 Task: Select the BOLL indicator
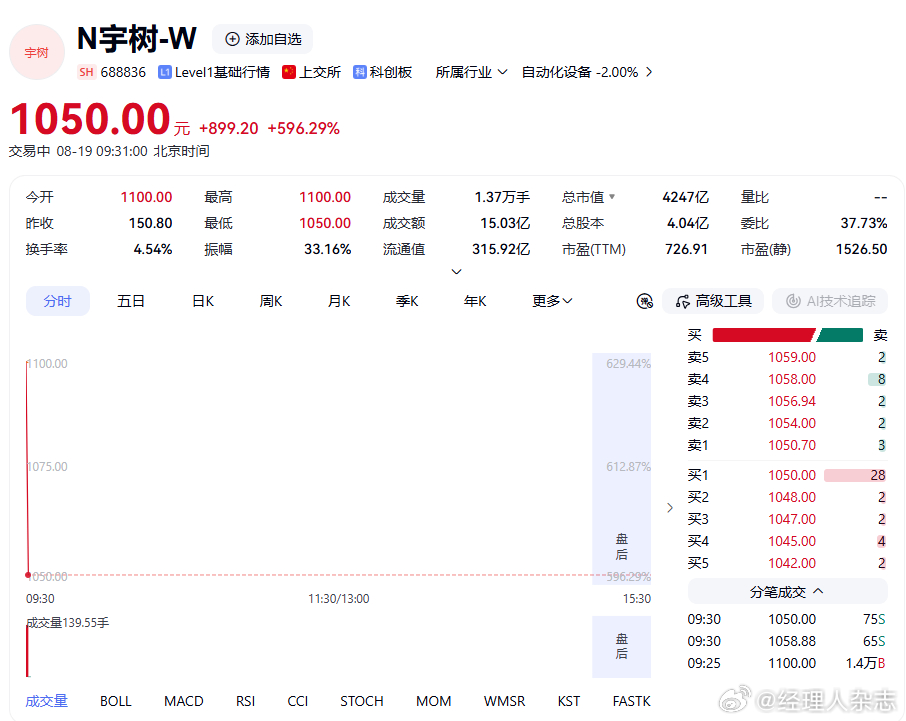click(116, 701)
